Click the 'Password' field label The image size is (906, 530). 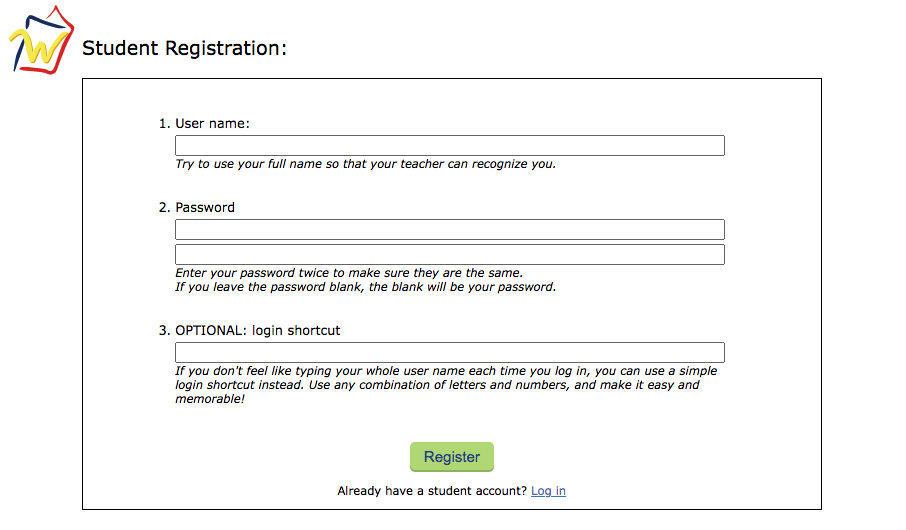click(x=205, y=208)
